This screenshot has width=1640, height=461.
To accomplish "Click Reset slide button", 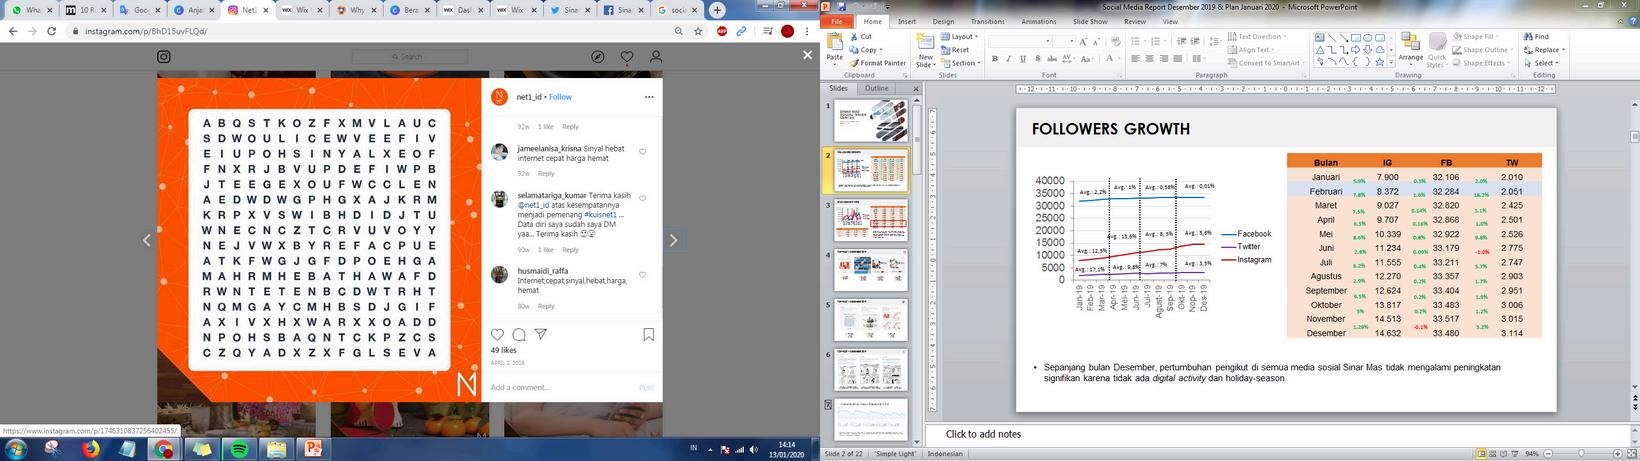I will point(955,50).
